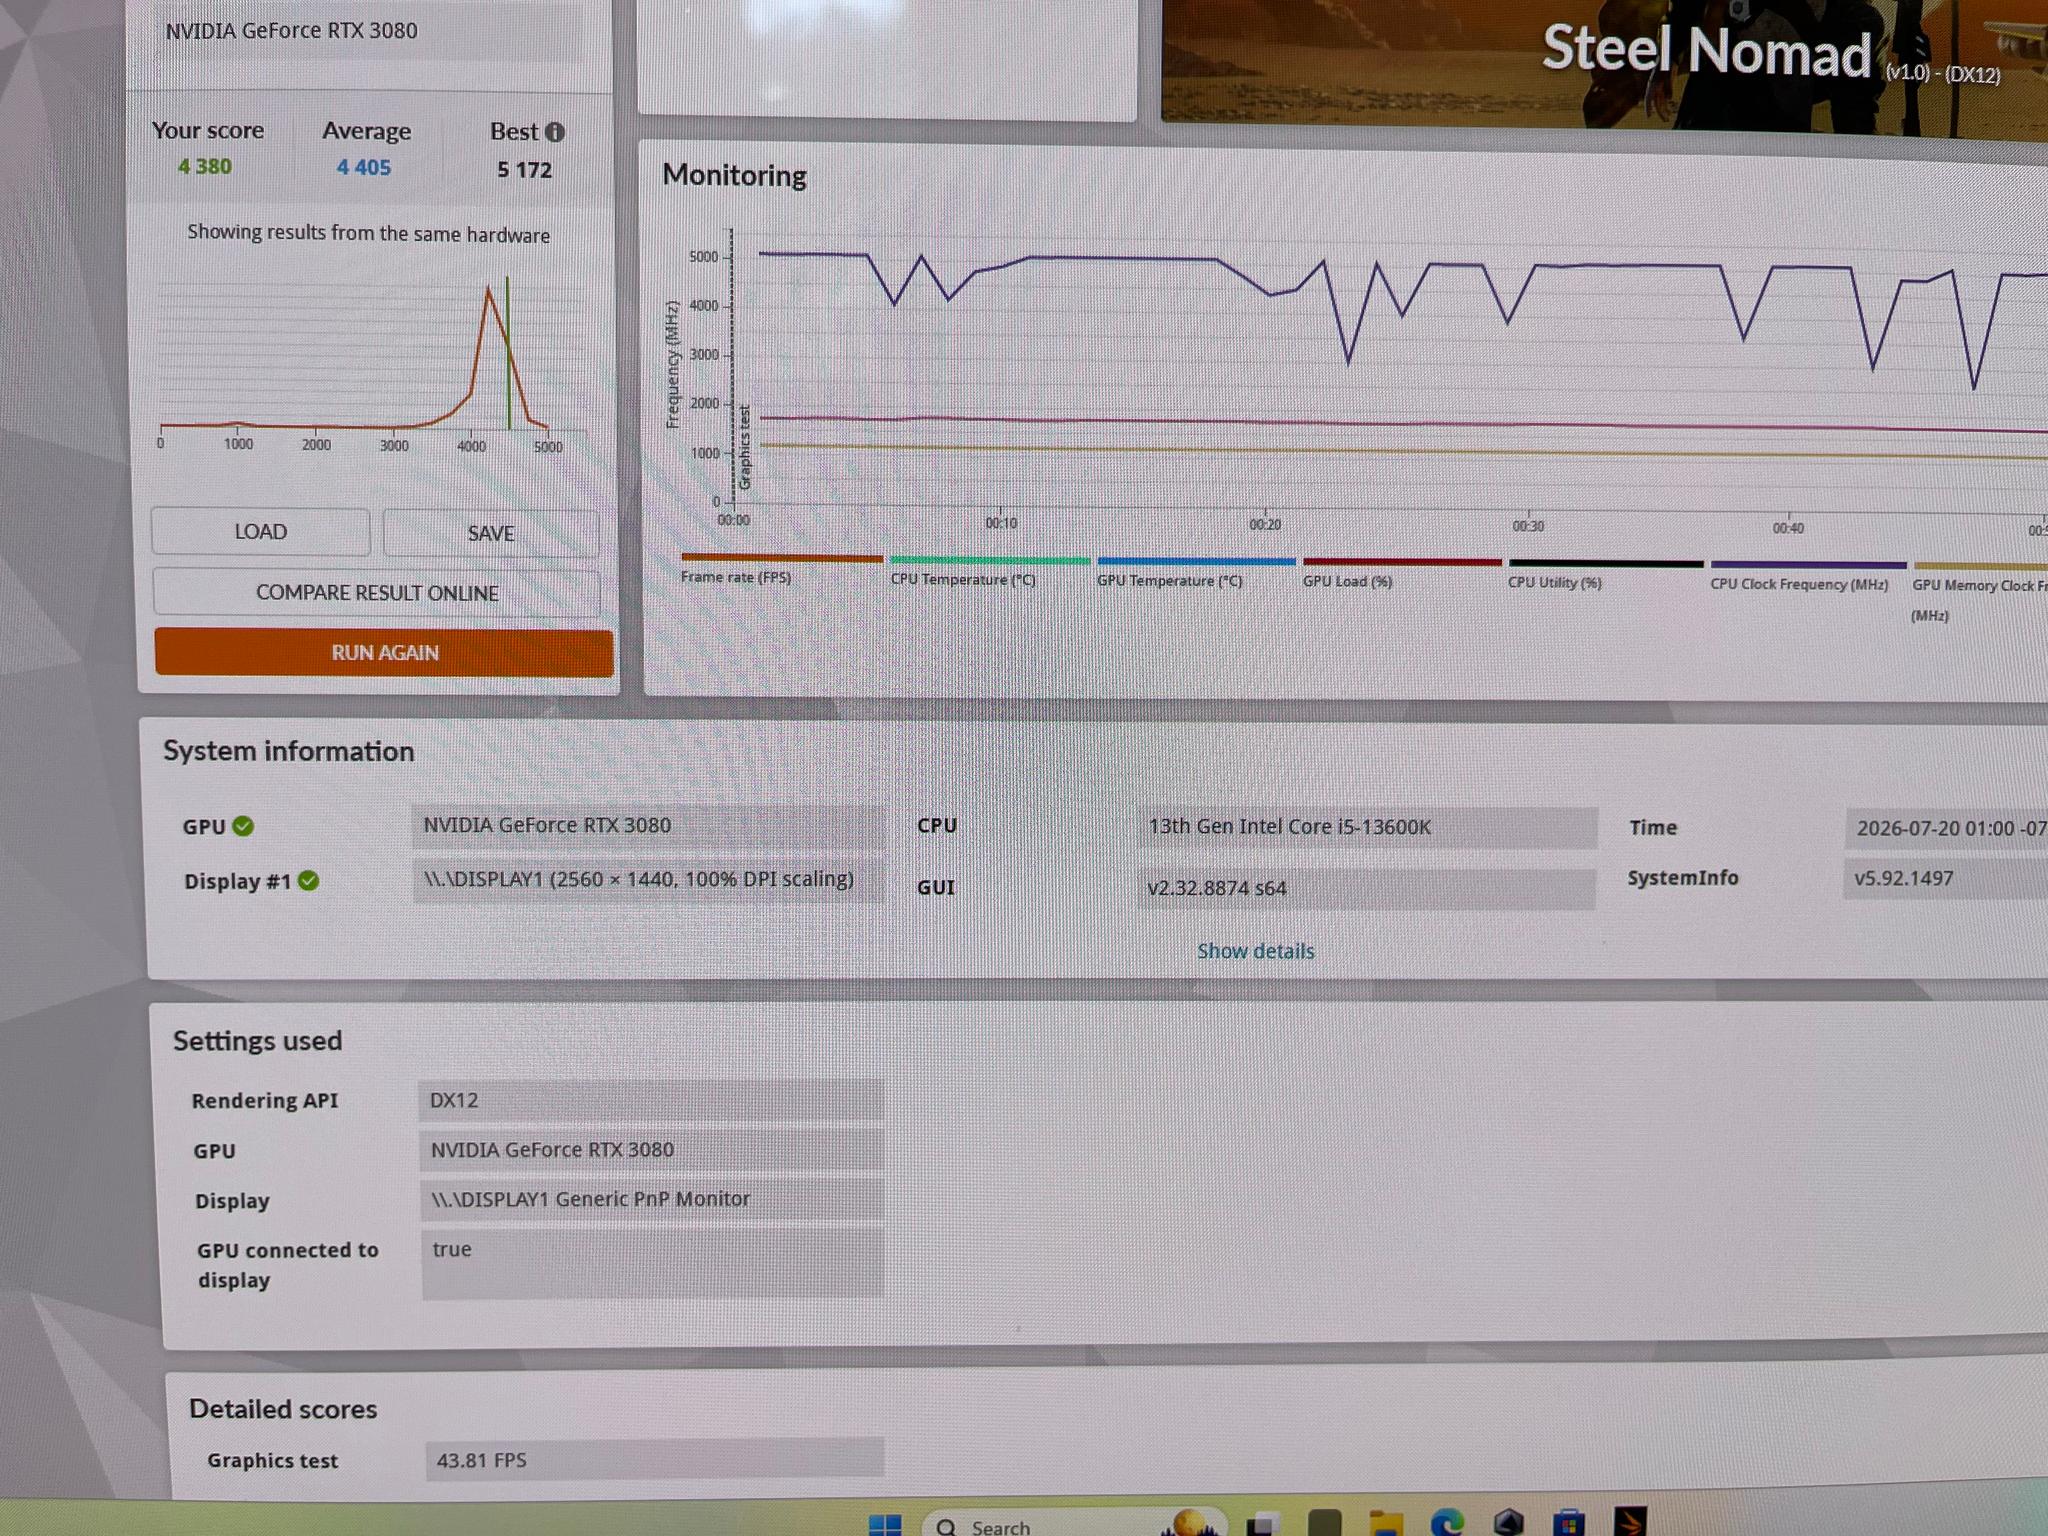The width and height of the screenshot is (2048, 1536).
Task: Click the NVIDIA GeForce RTX 3080 title at top
Action: (292, 31)
